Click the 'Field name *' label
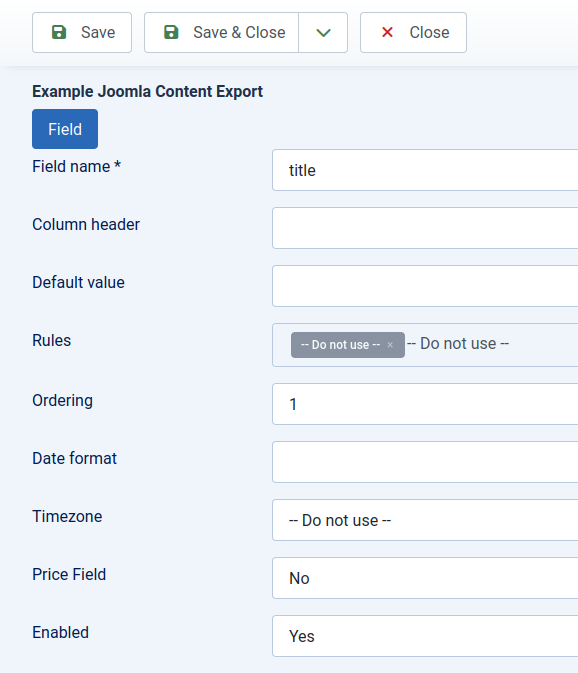This screenshot has width=578, height=673. [x=76, y=167]
